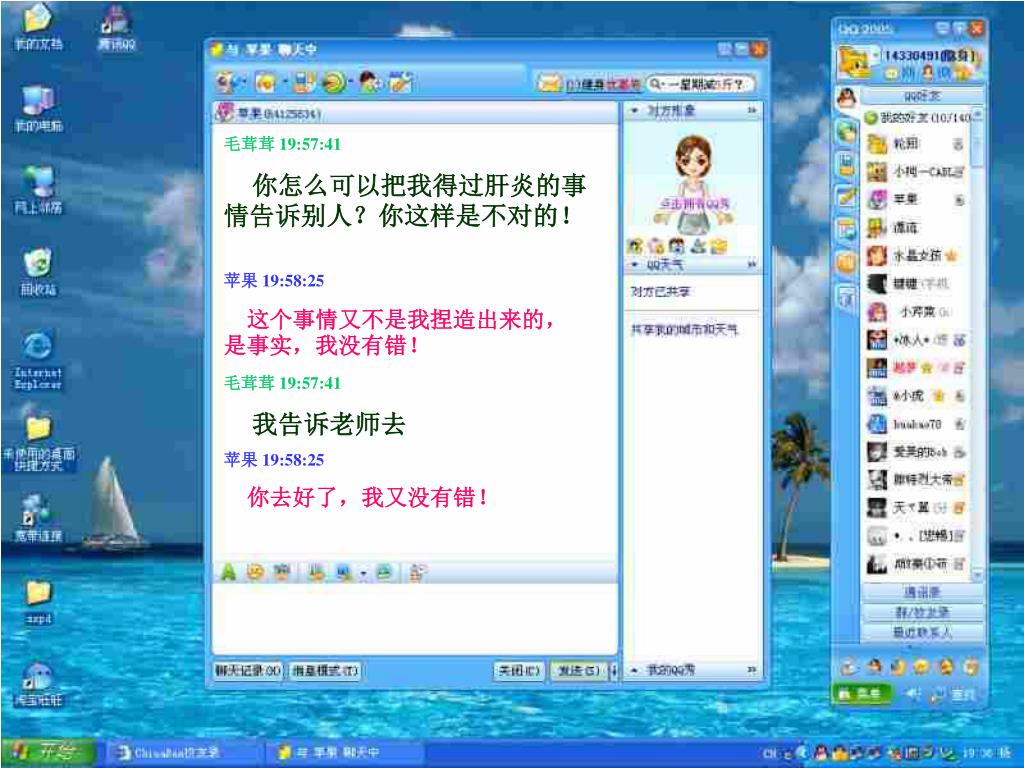Click the double-arrow on QQ天气 panel
The width and height of the screenshot is (1024, 768).
click(x=752, y=264)
